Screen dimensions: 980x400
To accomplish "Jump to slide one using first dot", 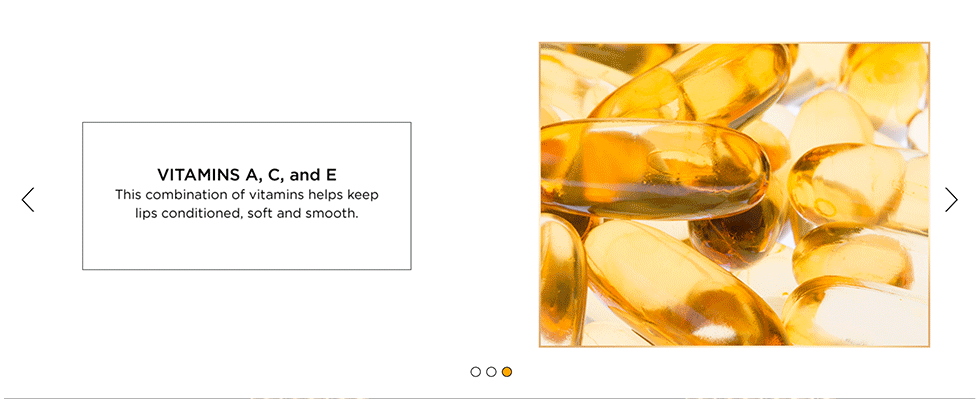I will coord(476,372).
